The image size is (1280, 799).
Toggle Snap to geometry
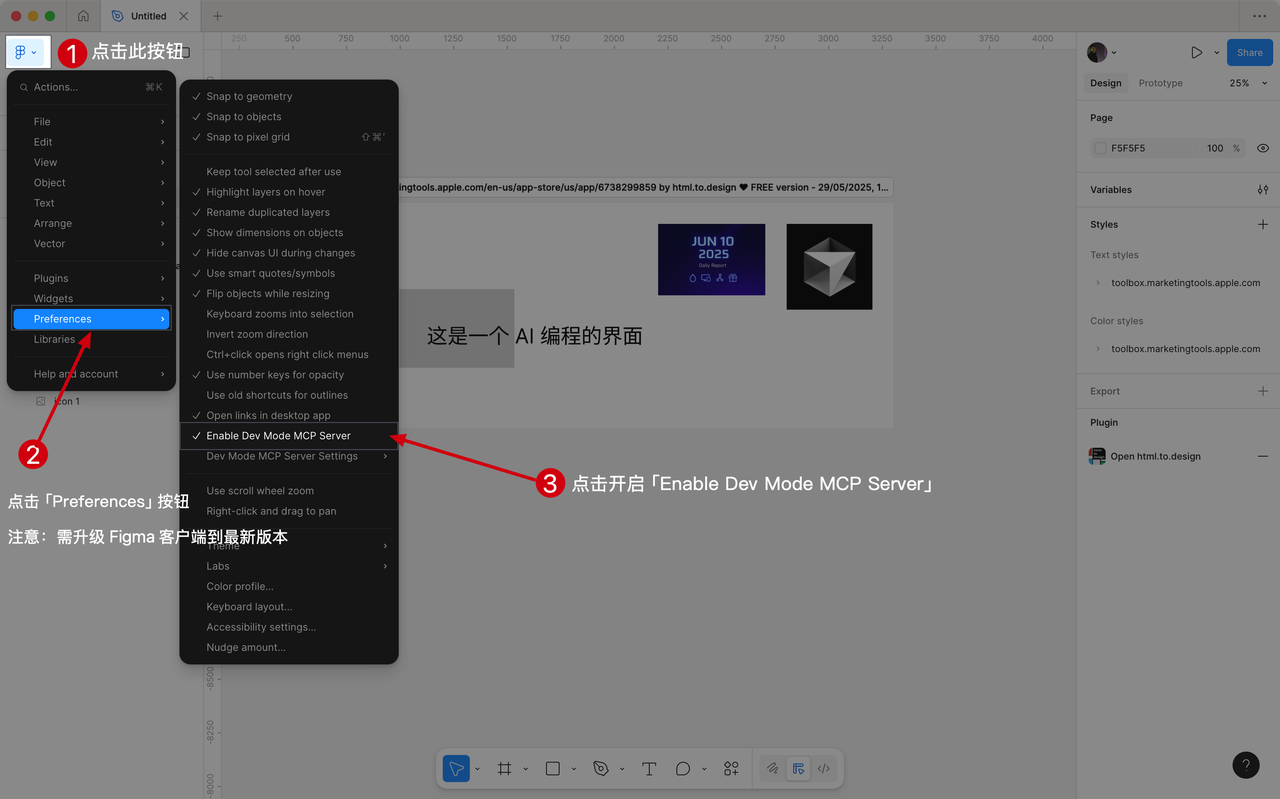(x=289, y=96)
